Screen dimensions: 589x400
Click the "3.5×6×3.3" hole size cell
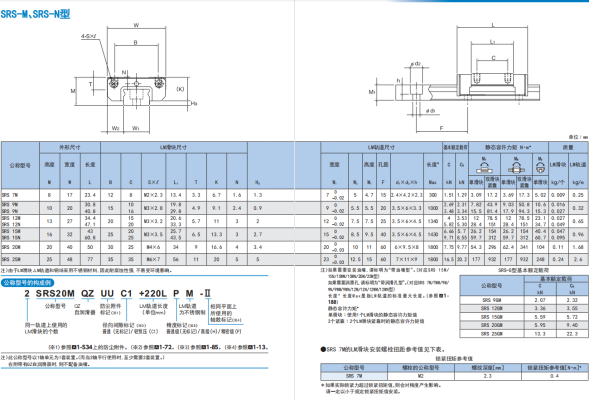click(x=407, y=208)
